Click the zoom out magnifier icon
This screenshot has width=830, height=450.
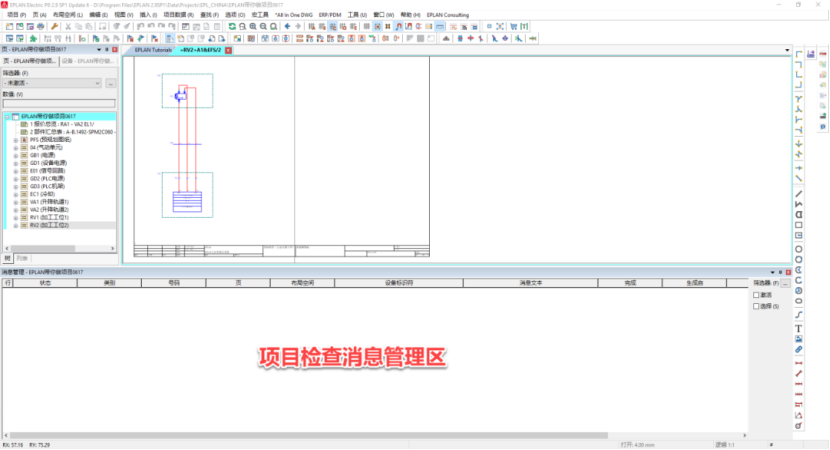pos(263,26)
